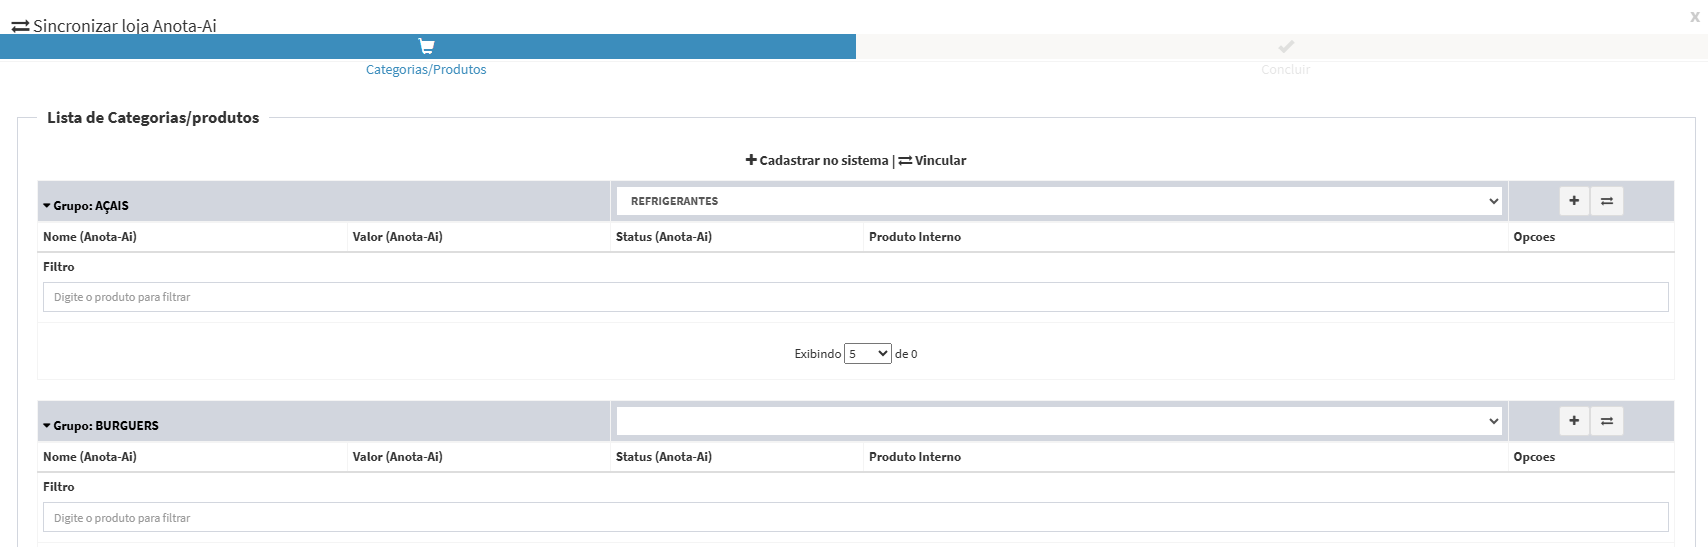Focus the AÇAIS product filter field

[x=855, y=297]
